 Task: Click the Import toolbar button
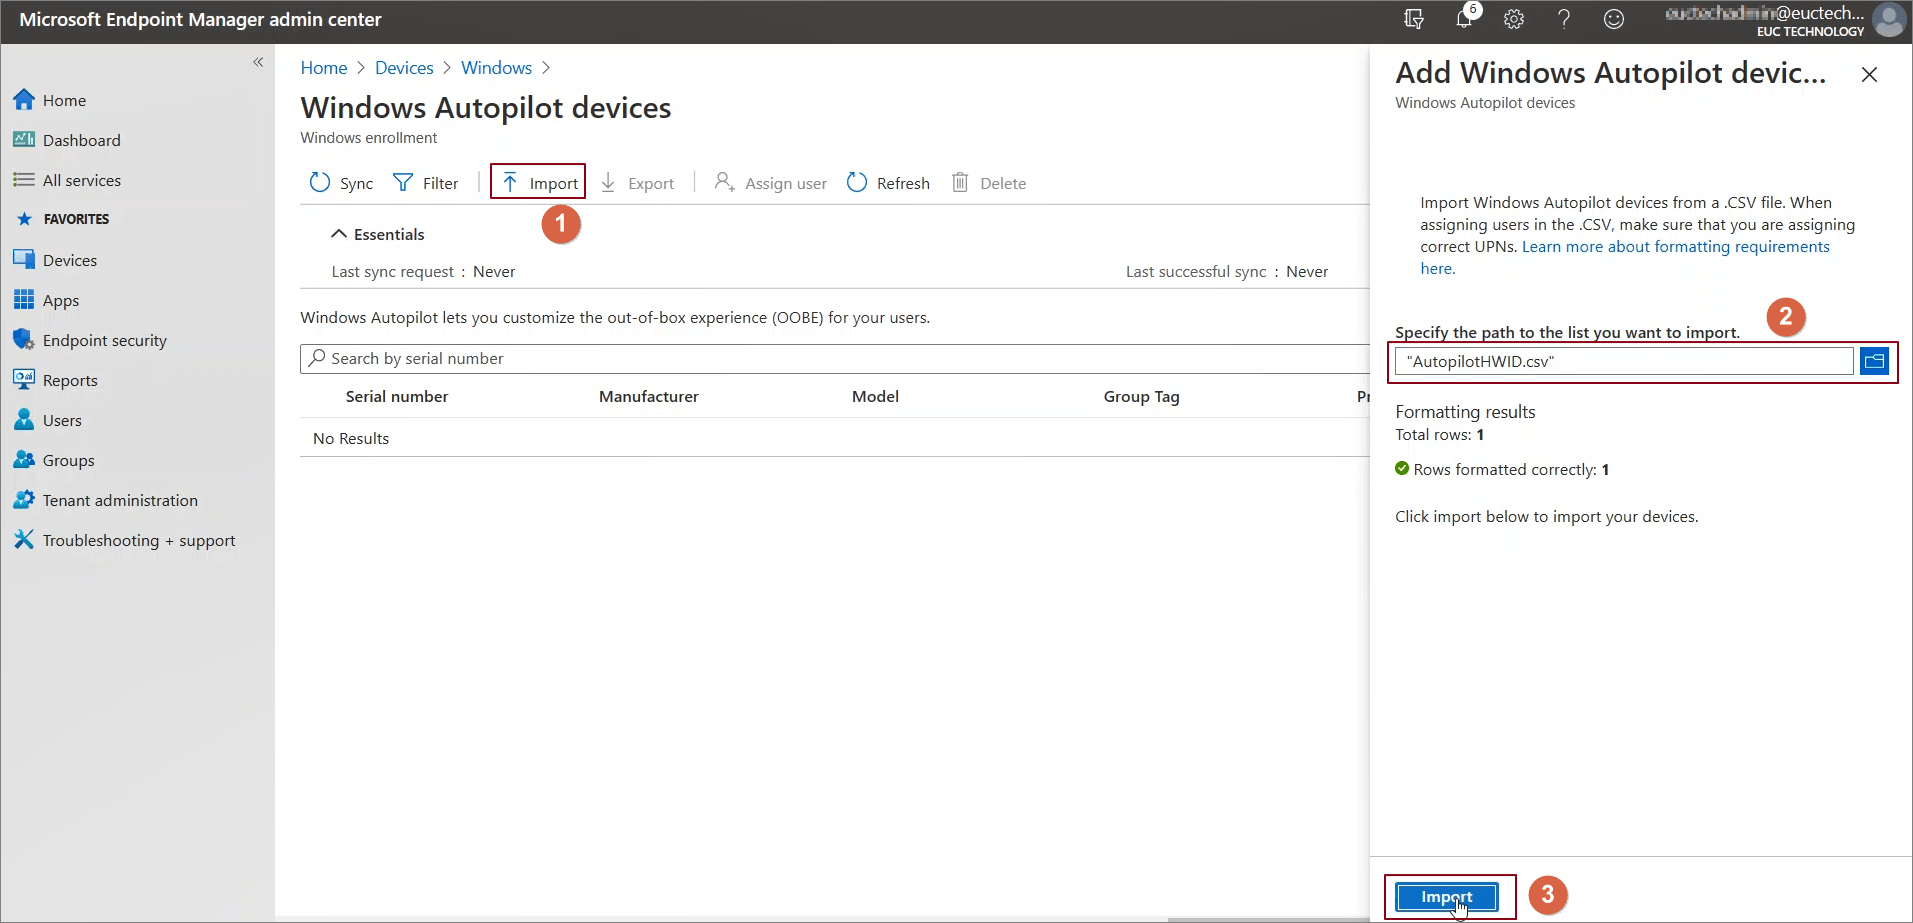539,183
